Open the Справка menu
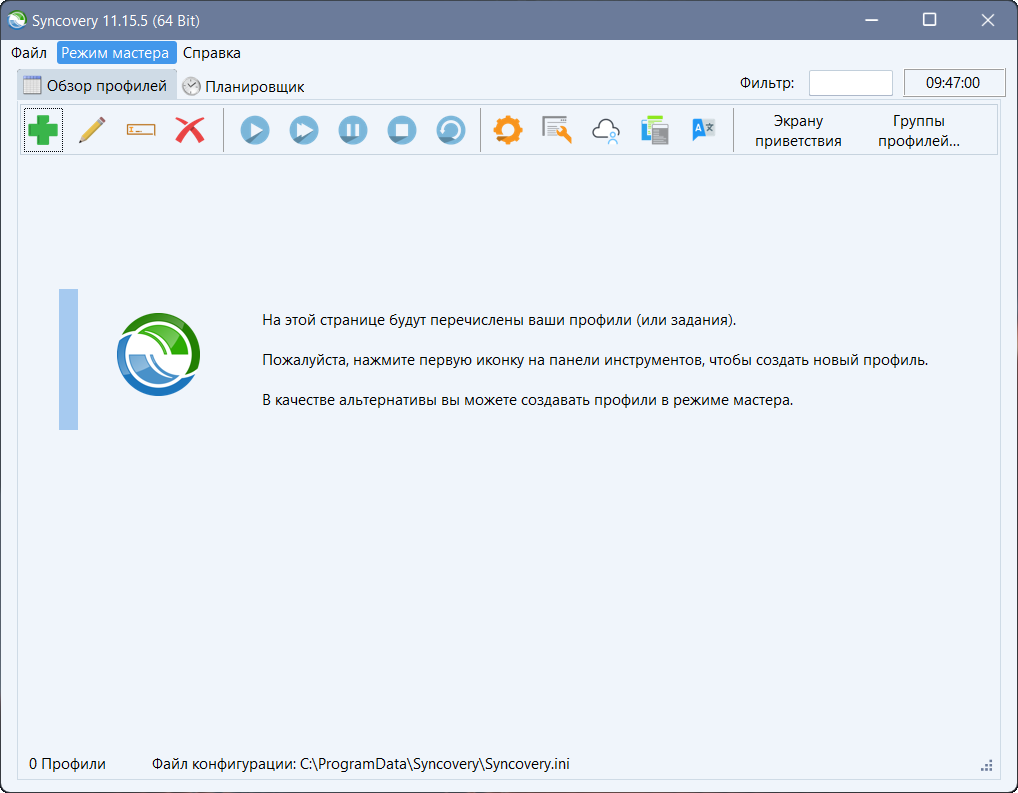 click(212, 53)
